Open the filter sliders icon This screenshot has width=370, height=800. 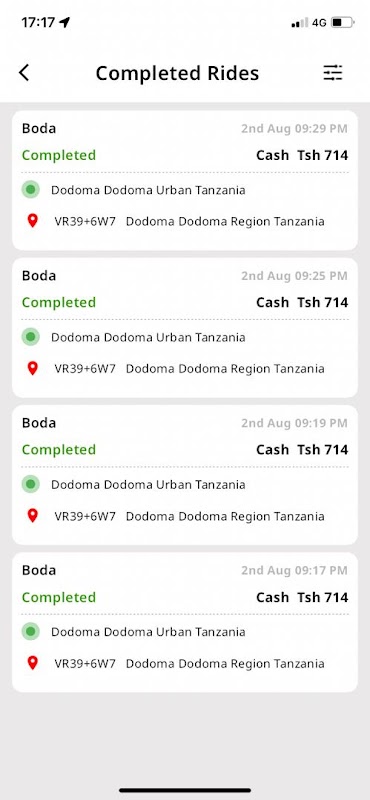click(333, 73)
